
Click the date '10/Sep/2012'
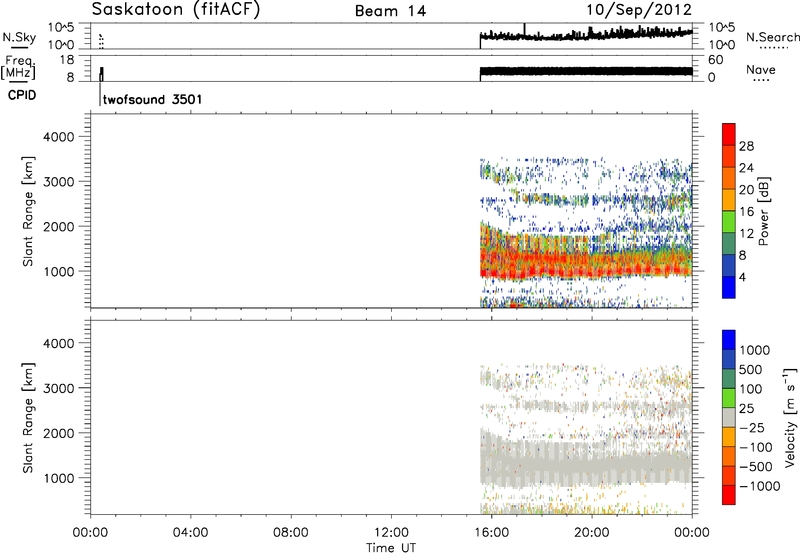click(x=639, y=10)
